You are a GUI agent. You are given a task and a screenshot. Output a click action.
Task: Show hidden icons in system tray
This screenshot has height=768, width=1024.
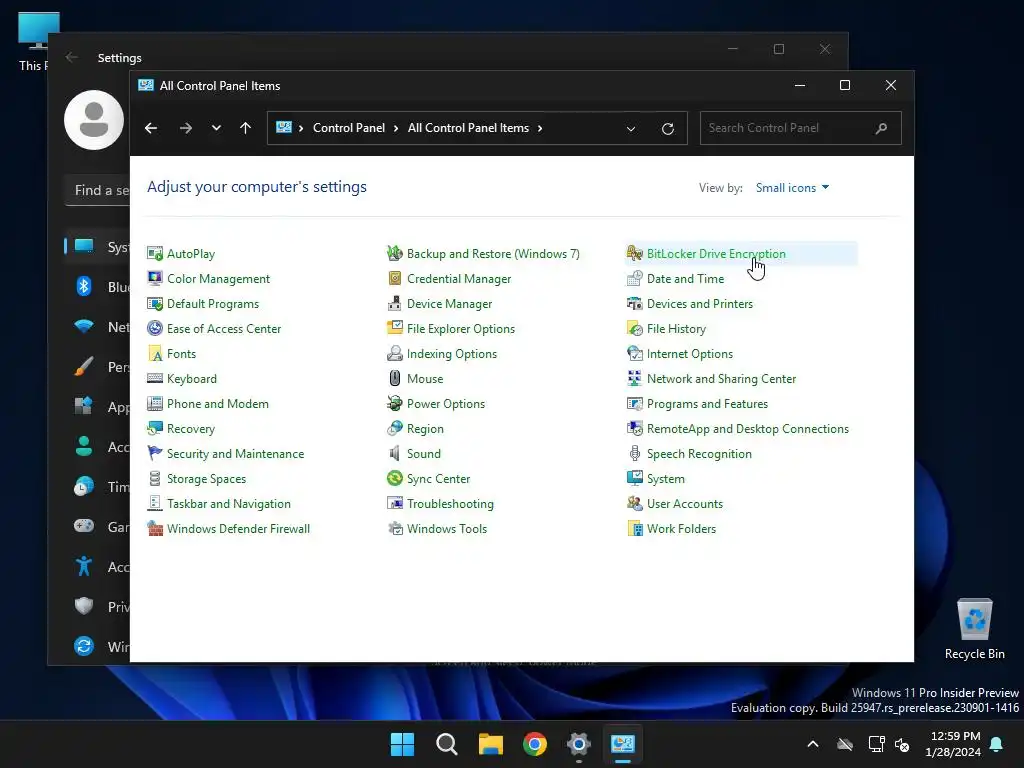(x=813, y=744)
